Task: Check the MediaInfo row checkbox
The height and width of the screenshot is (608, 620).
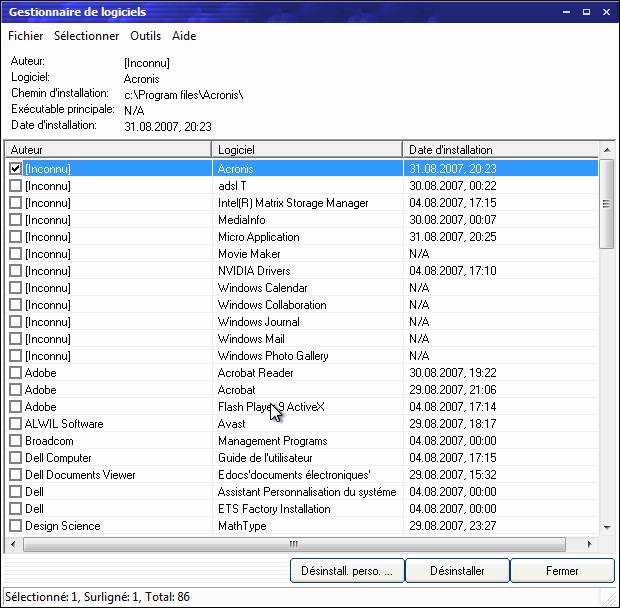Action: pos(15,220)
